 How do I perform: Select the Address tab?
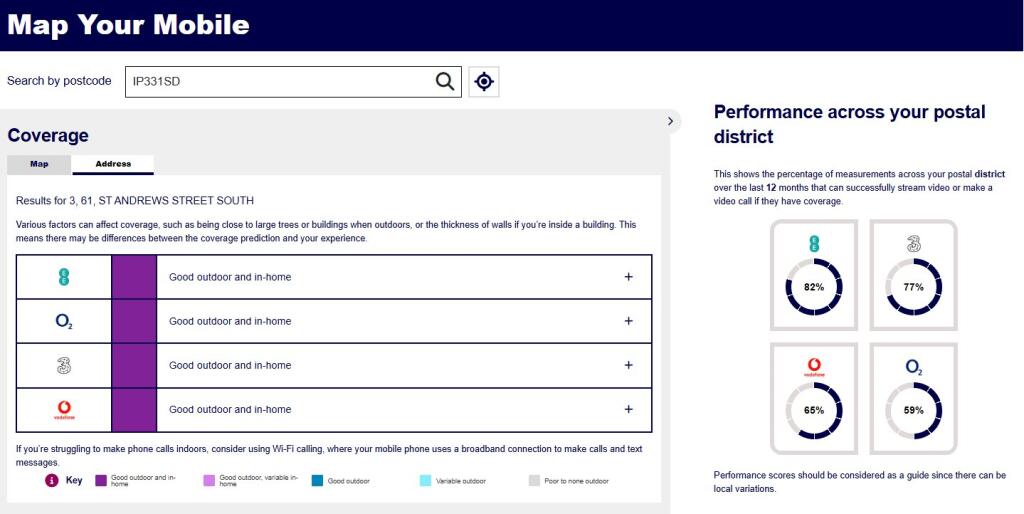pos(113,164)
